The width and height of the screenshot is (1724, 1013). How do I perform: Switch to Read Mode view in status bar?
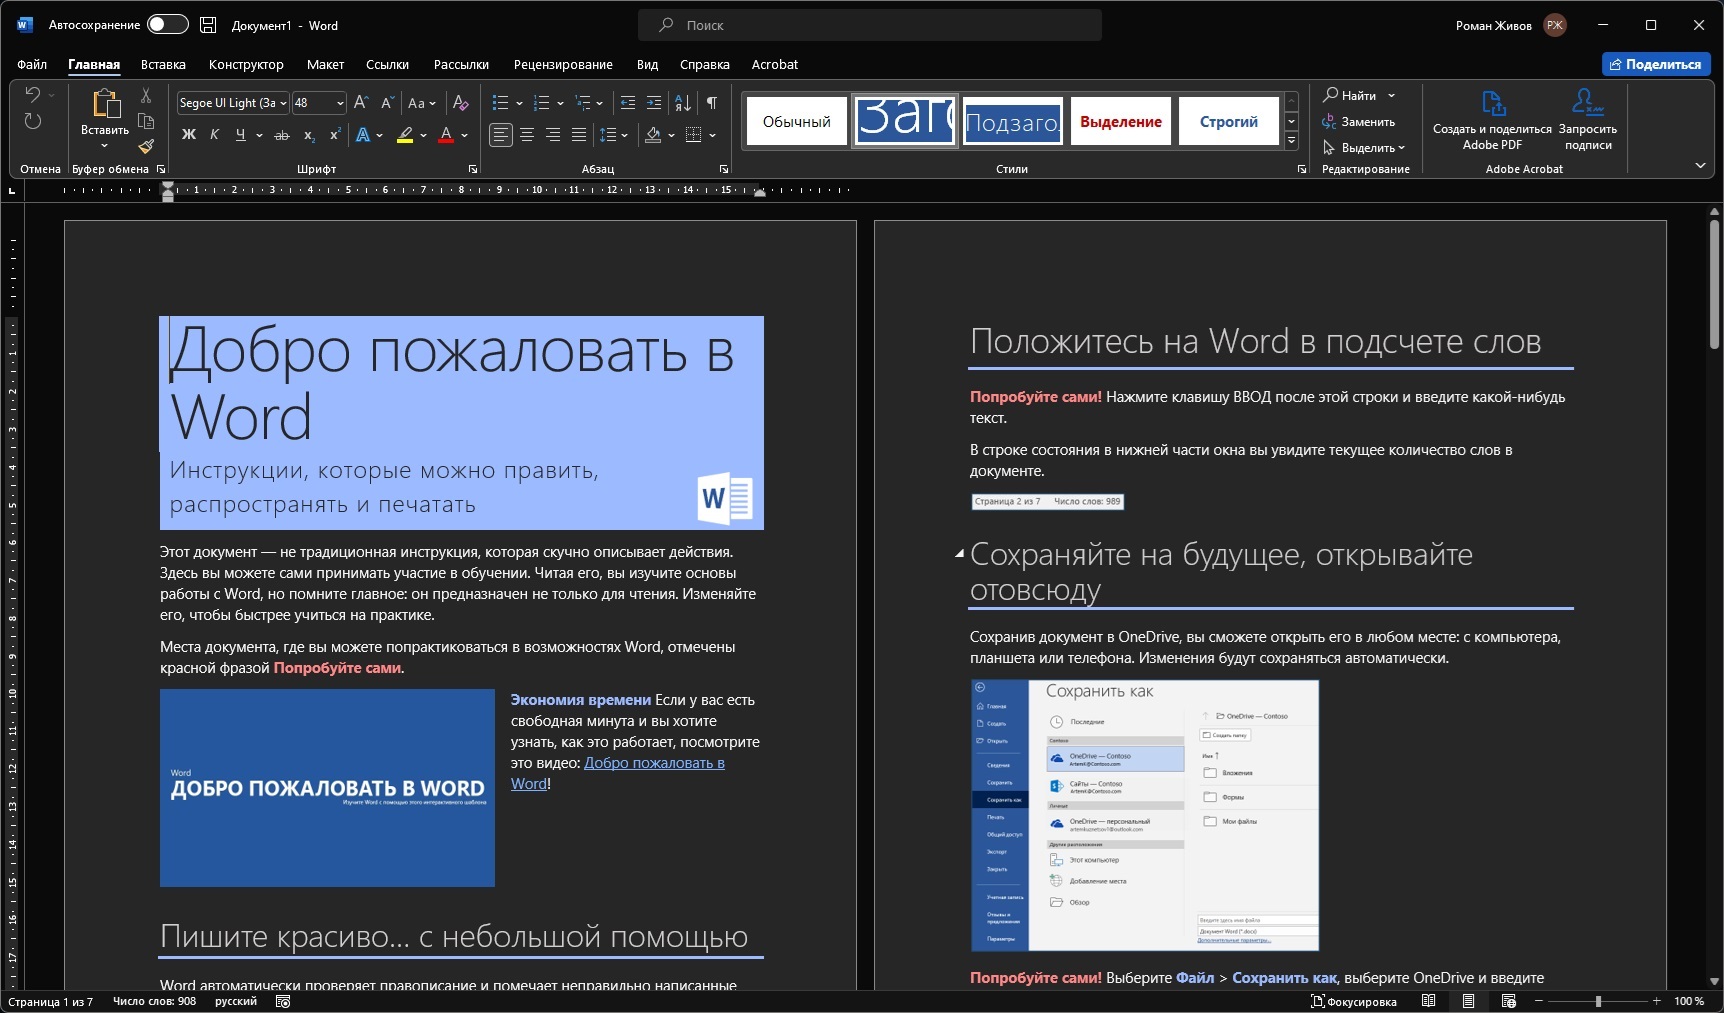[1429, 1001]
